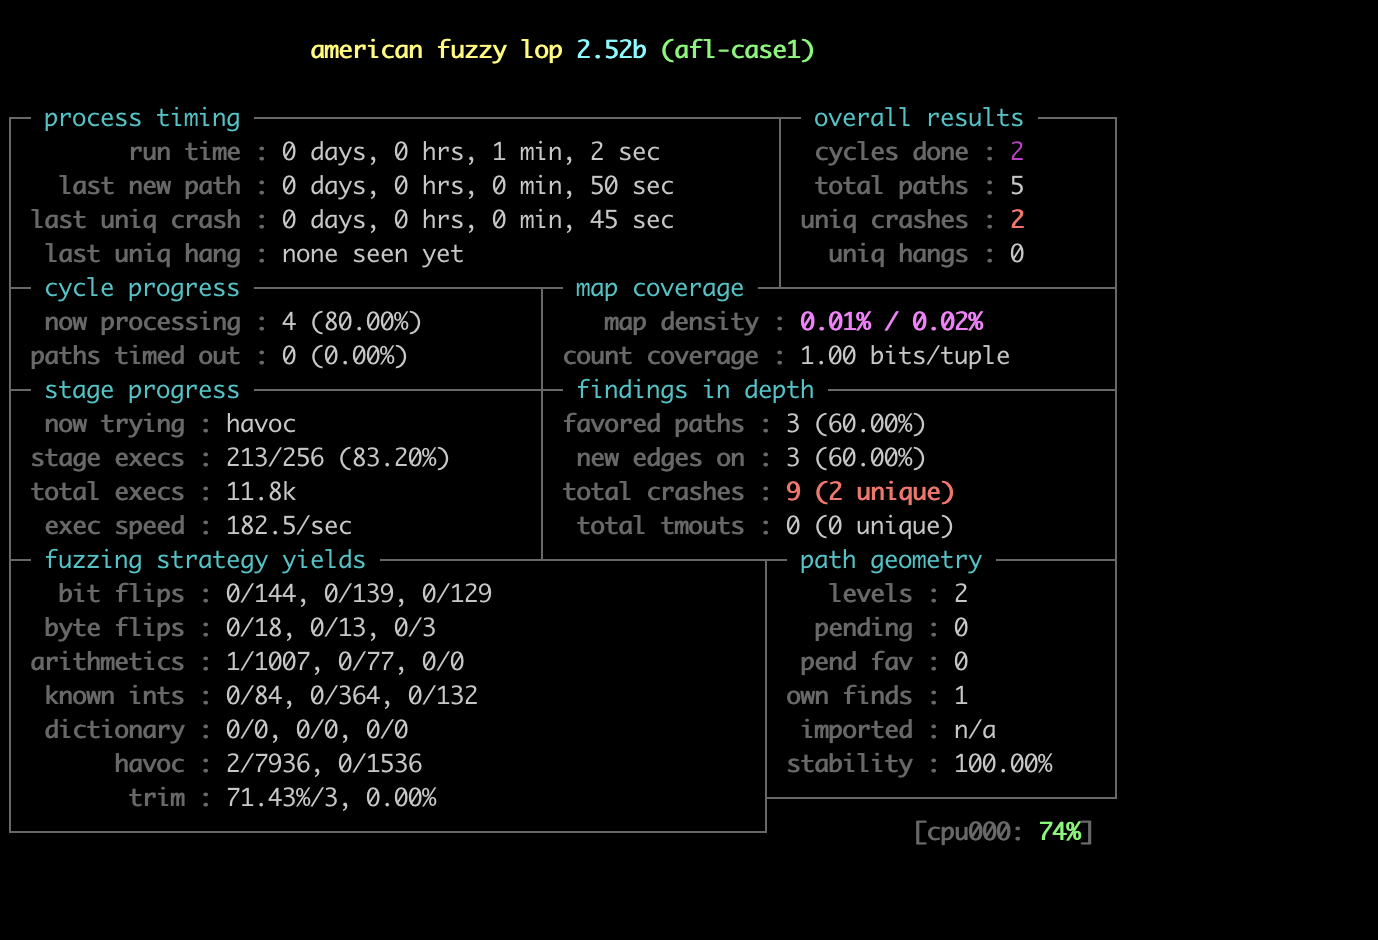
Task: Click the 'map density' label
Action: (681, 322)
